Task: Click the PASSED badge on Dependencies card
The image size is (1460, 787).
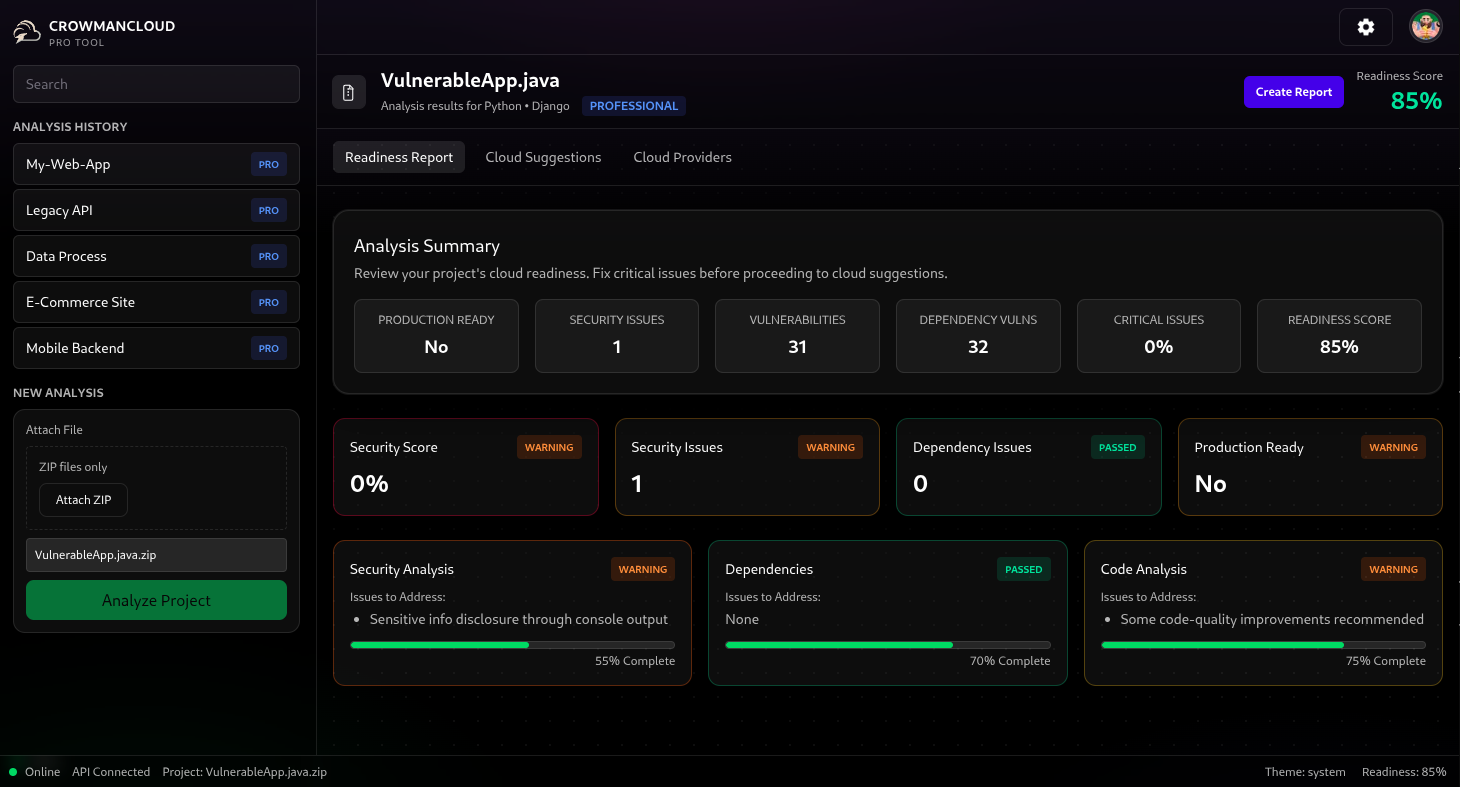Action: [x=1023, y=570]
